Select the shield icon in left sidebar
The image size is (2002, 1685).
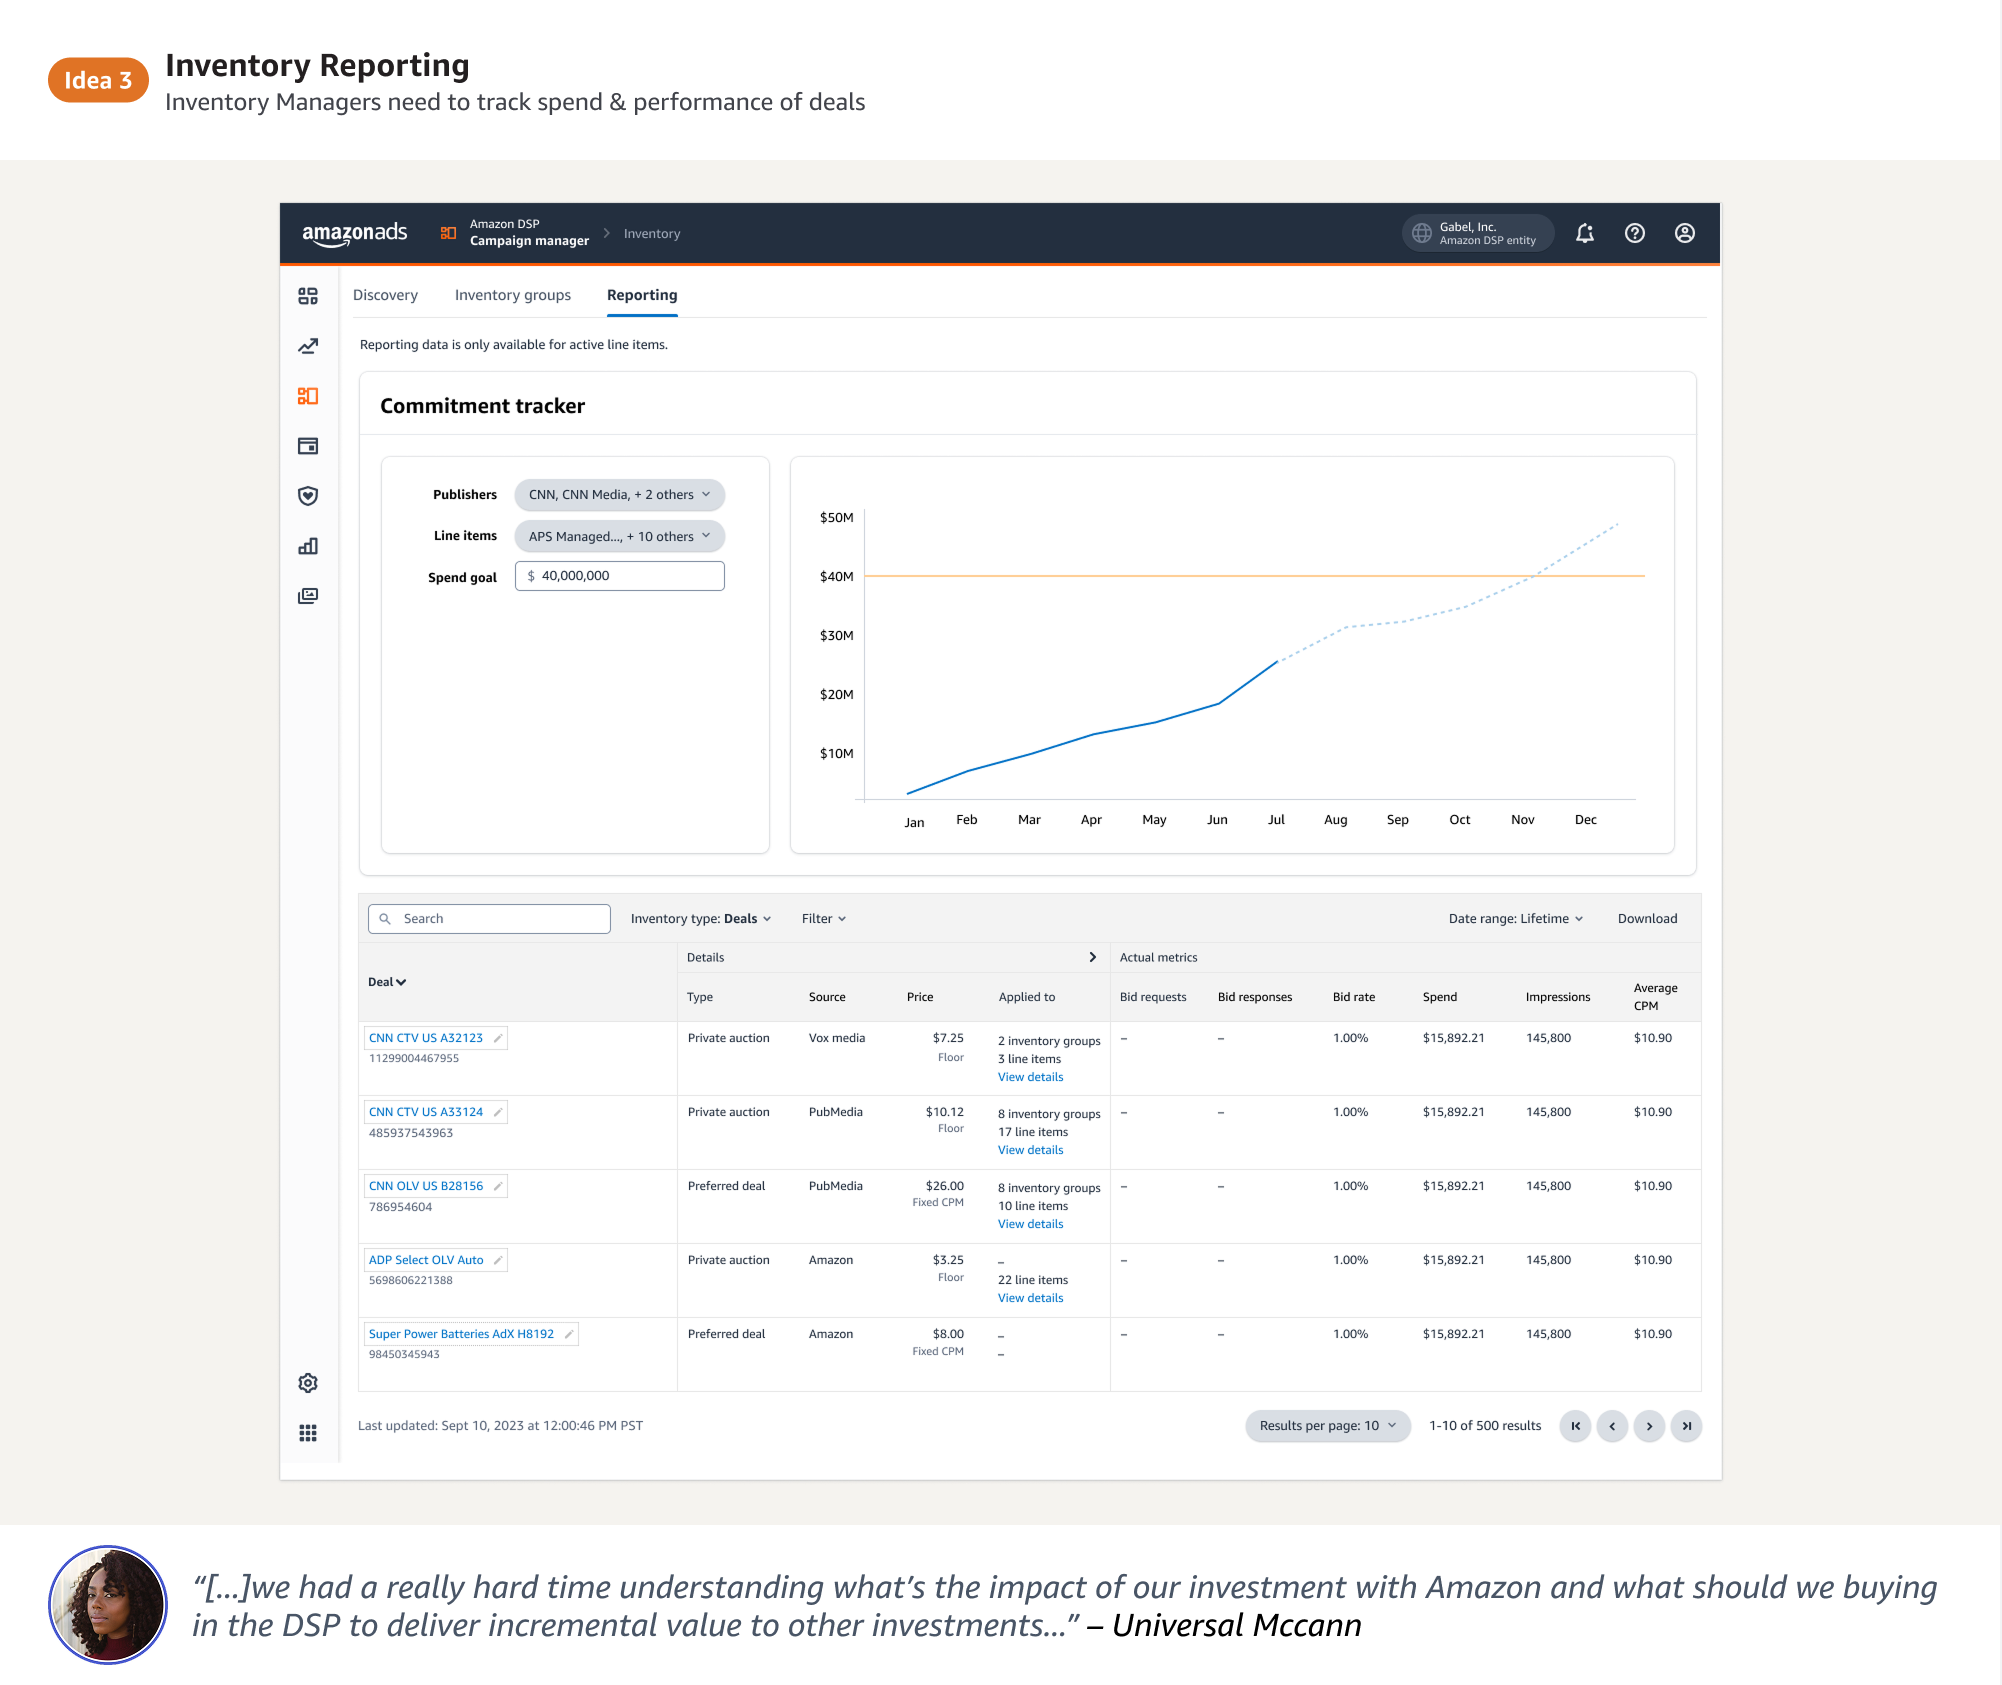coord(308,496)
